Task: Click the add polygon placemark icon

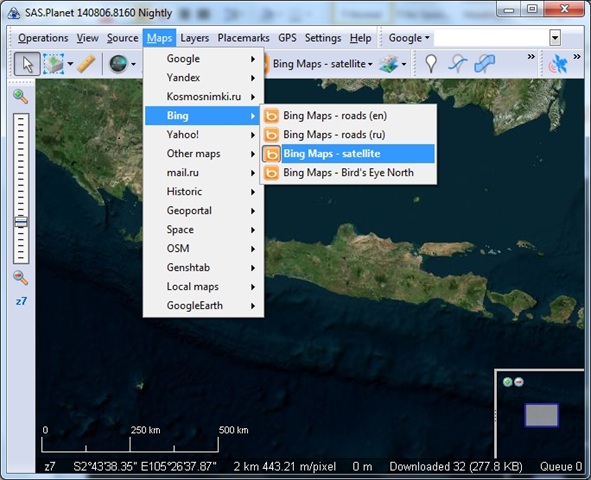Action: coord(485,64)
